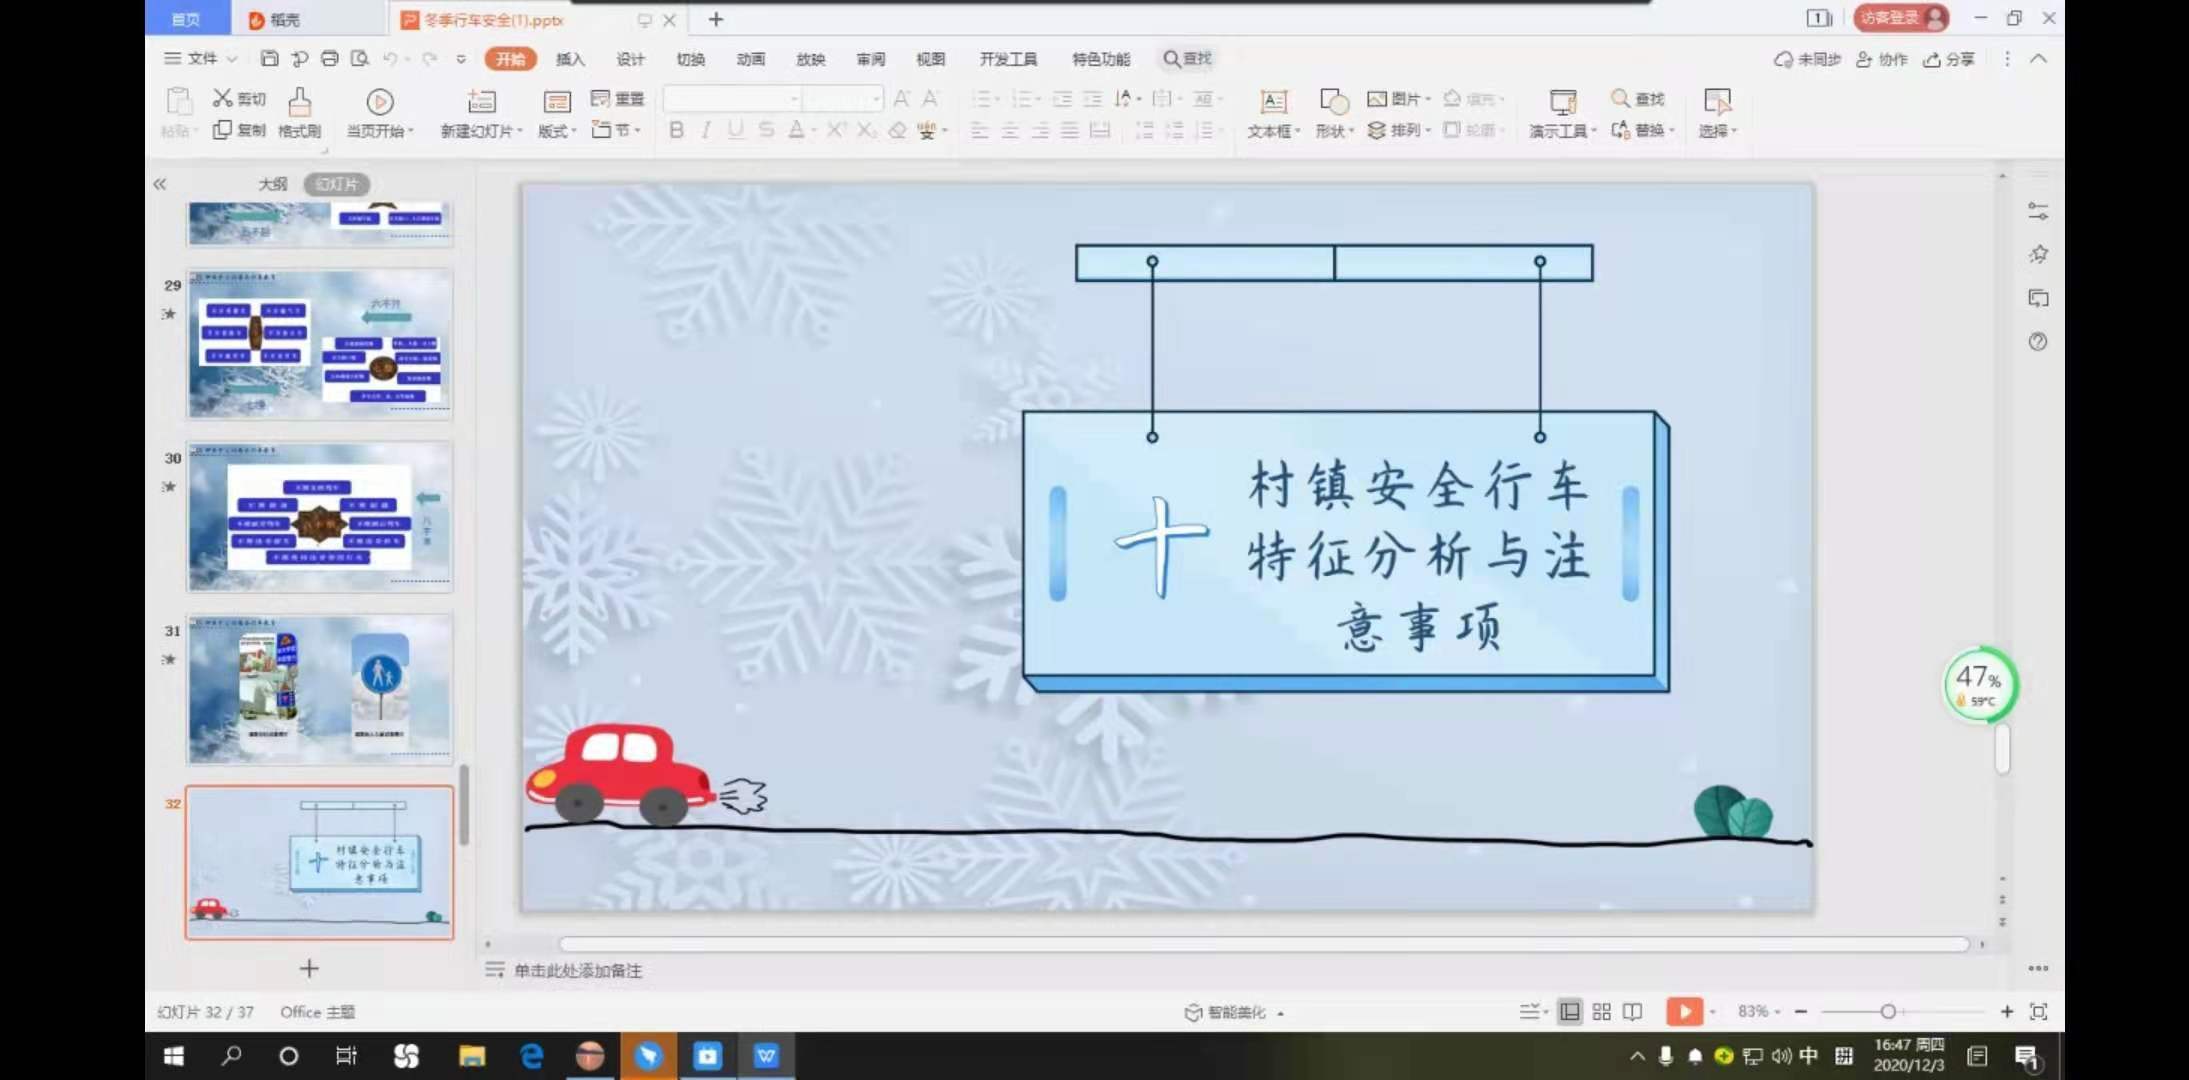
Task: Select the 幻灯片 thumbnail pane toggle
Action: point(337,184)
